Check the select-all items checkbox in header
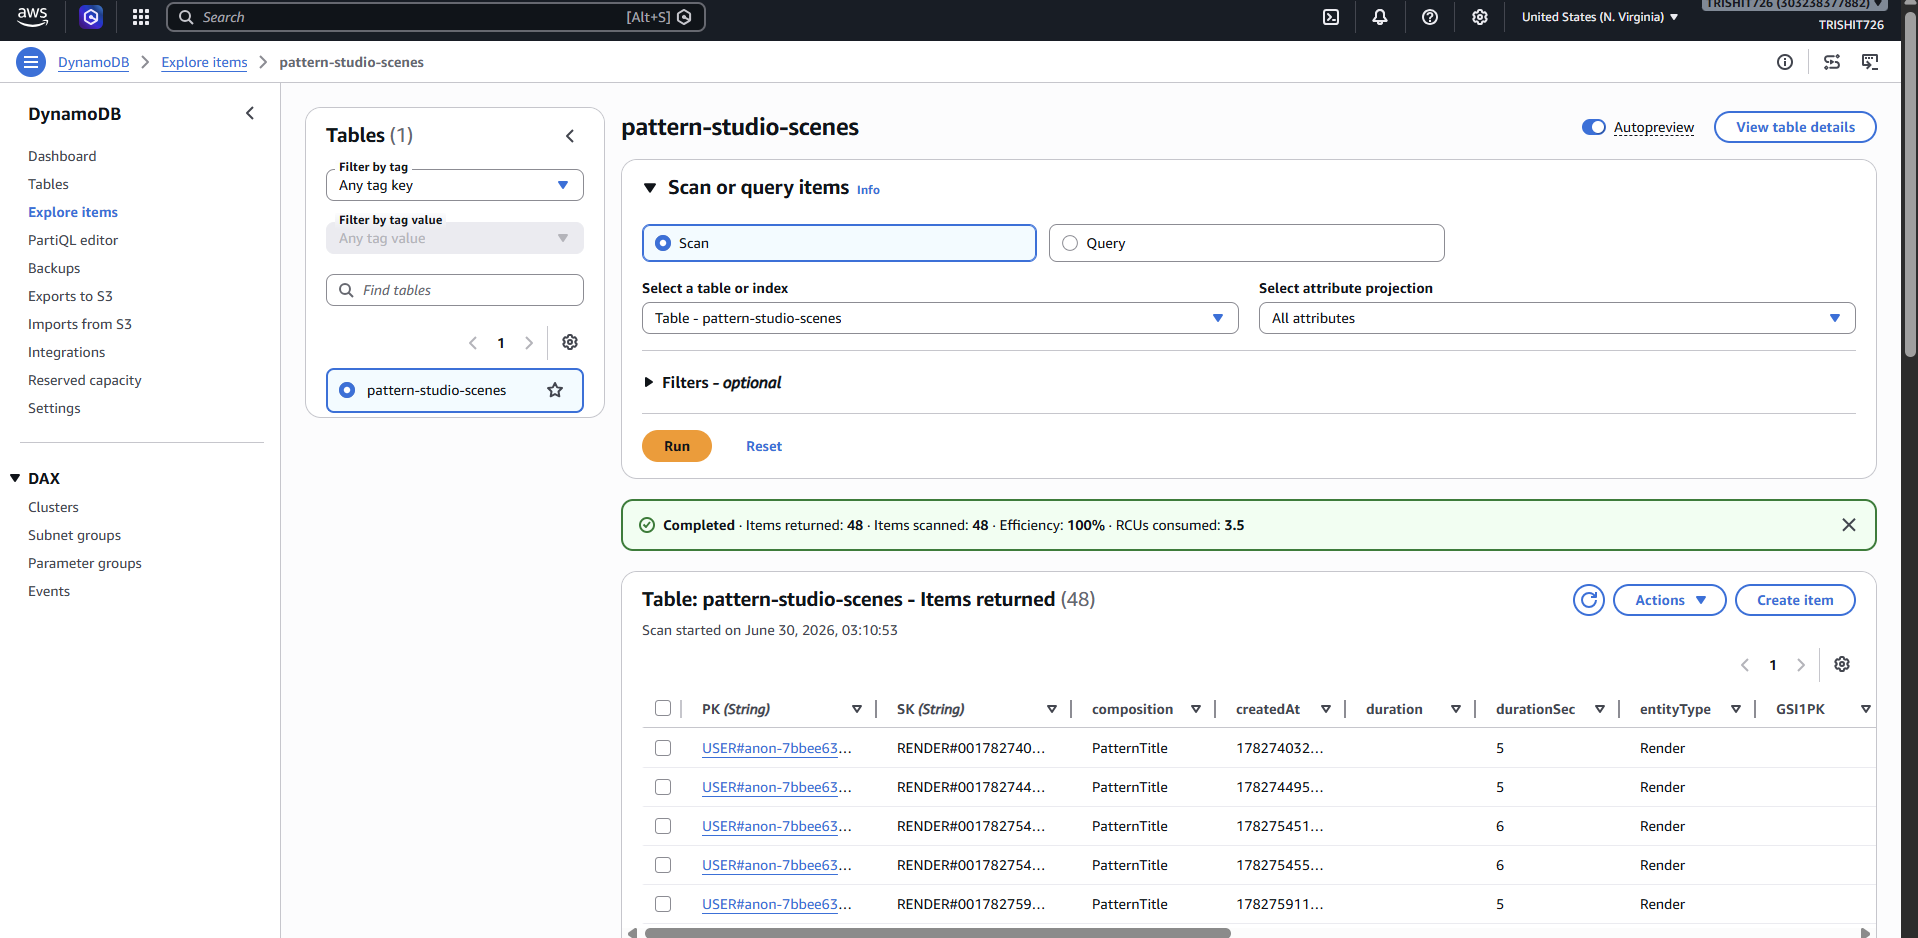 [x=663, y=708]
